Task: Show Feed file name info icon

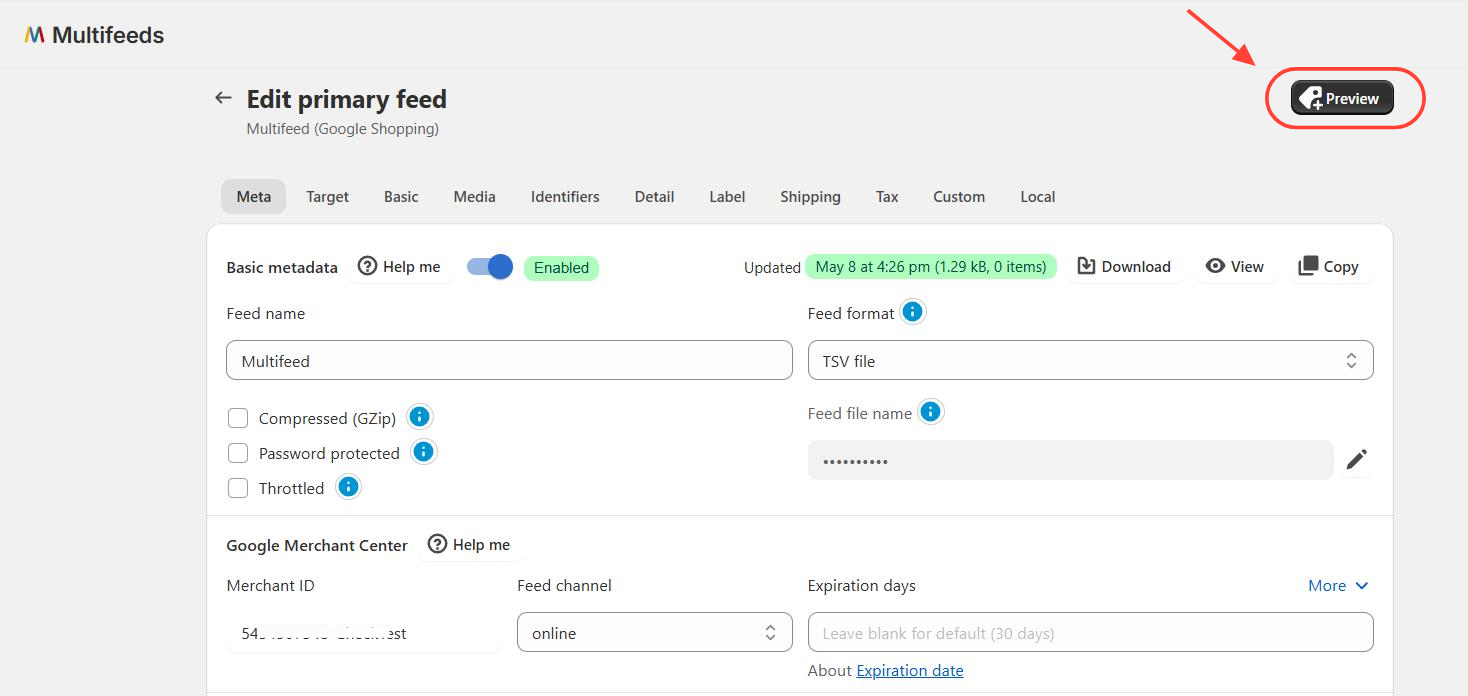Action: [931, 412]
